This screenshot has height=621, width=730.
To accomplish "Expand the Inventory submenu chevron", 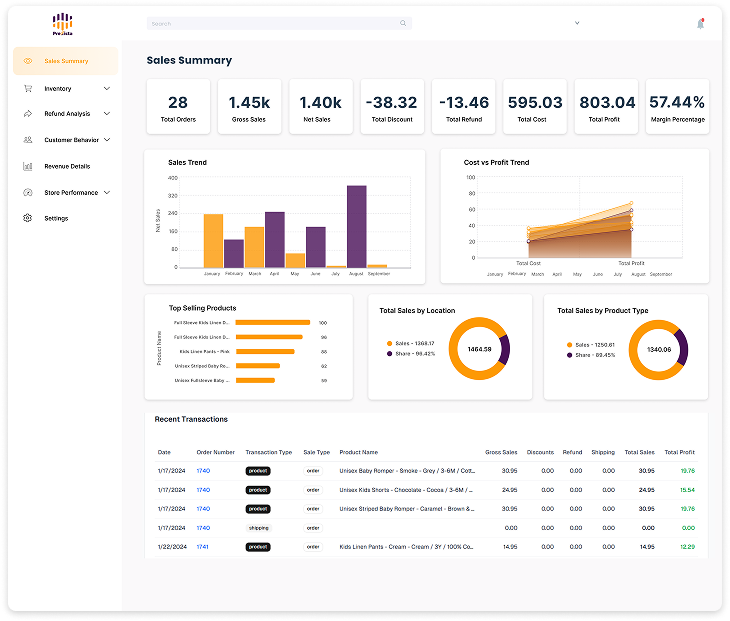I will coord(107,88).
